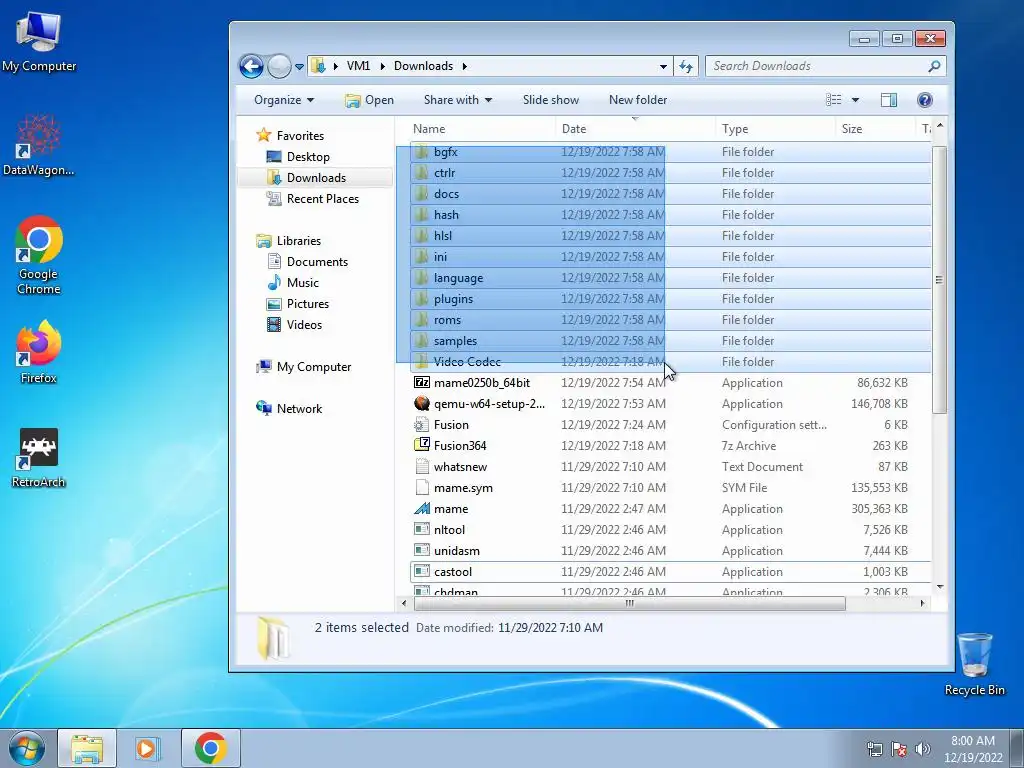The width and height of the screenshot is (1024, 768).
Task: Click the scroll down arrow of file list
Action: click(x=940, y=587)
